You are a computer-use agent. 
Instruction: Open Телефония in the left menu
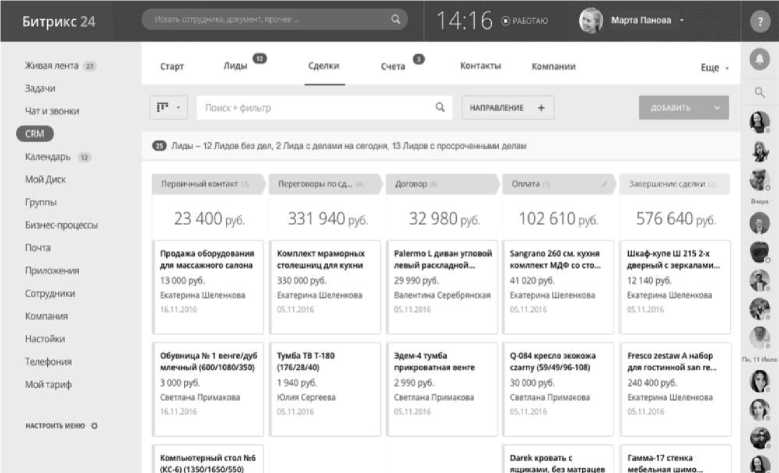tap(48, 362)
